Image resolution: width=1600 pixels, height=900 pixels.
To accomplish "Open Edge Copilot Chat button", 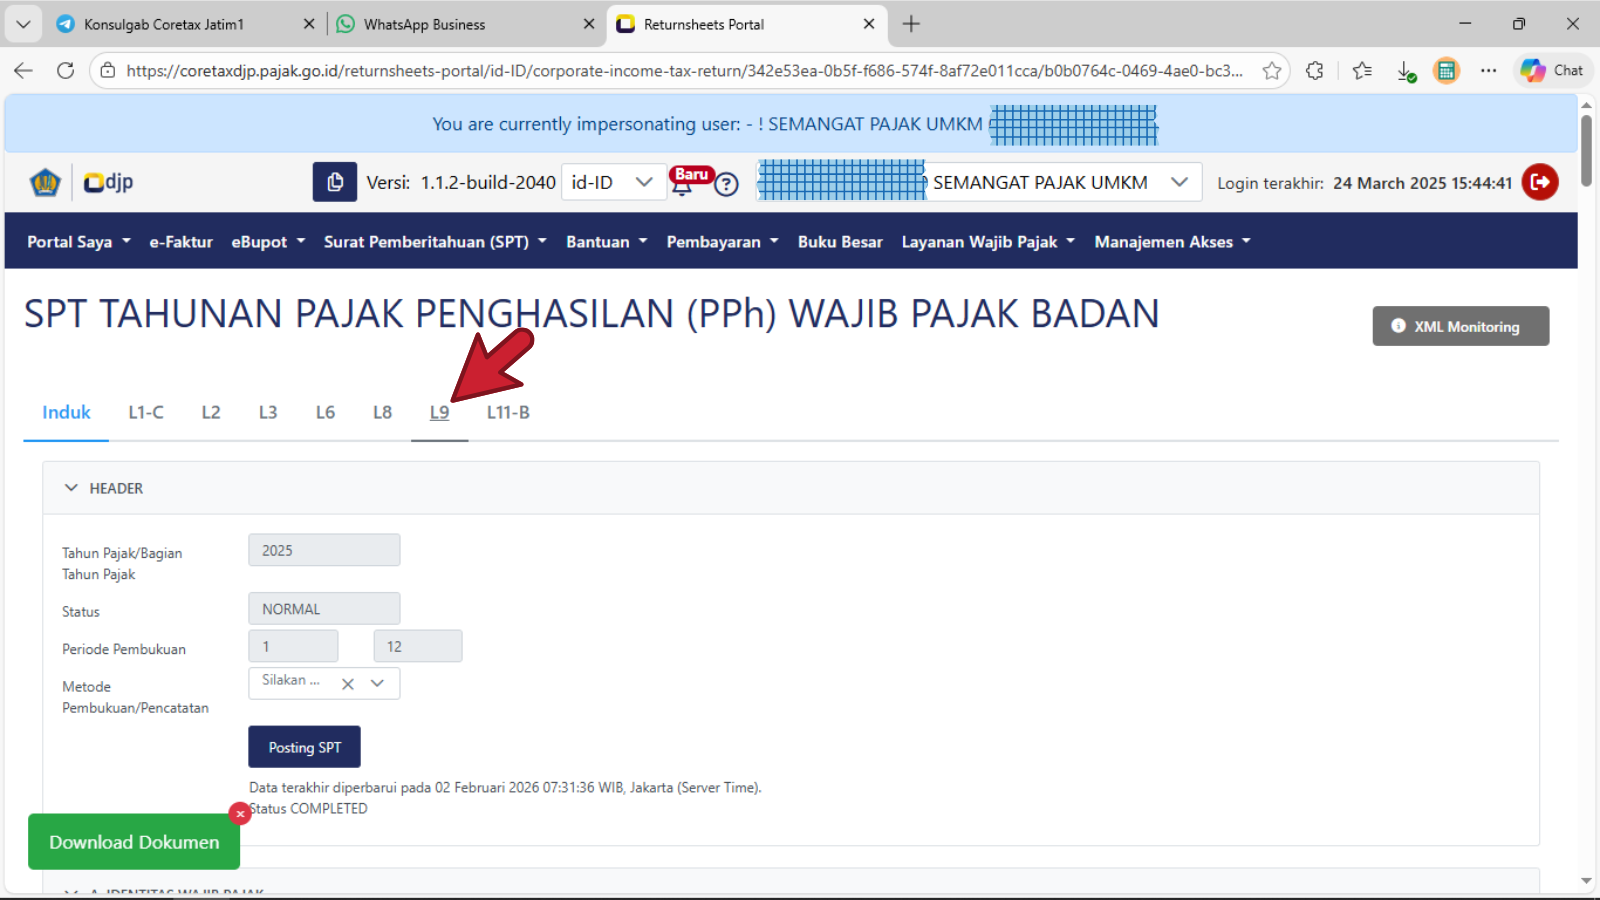I will click(1552, 71).
